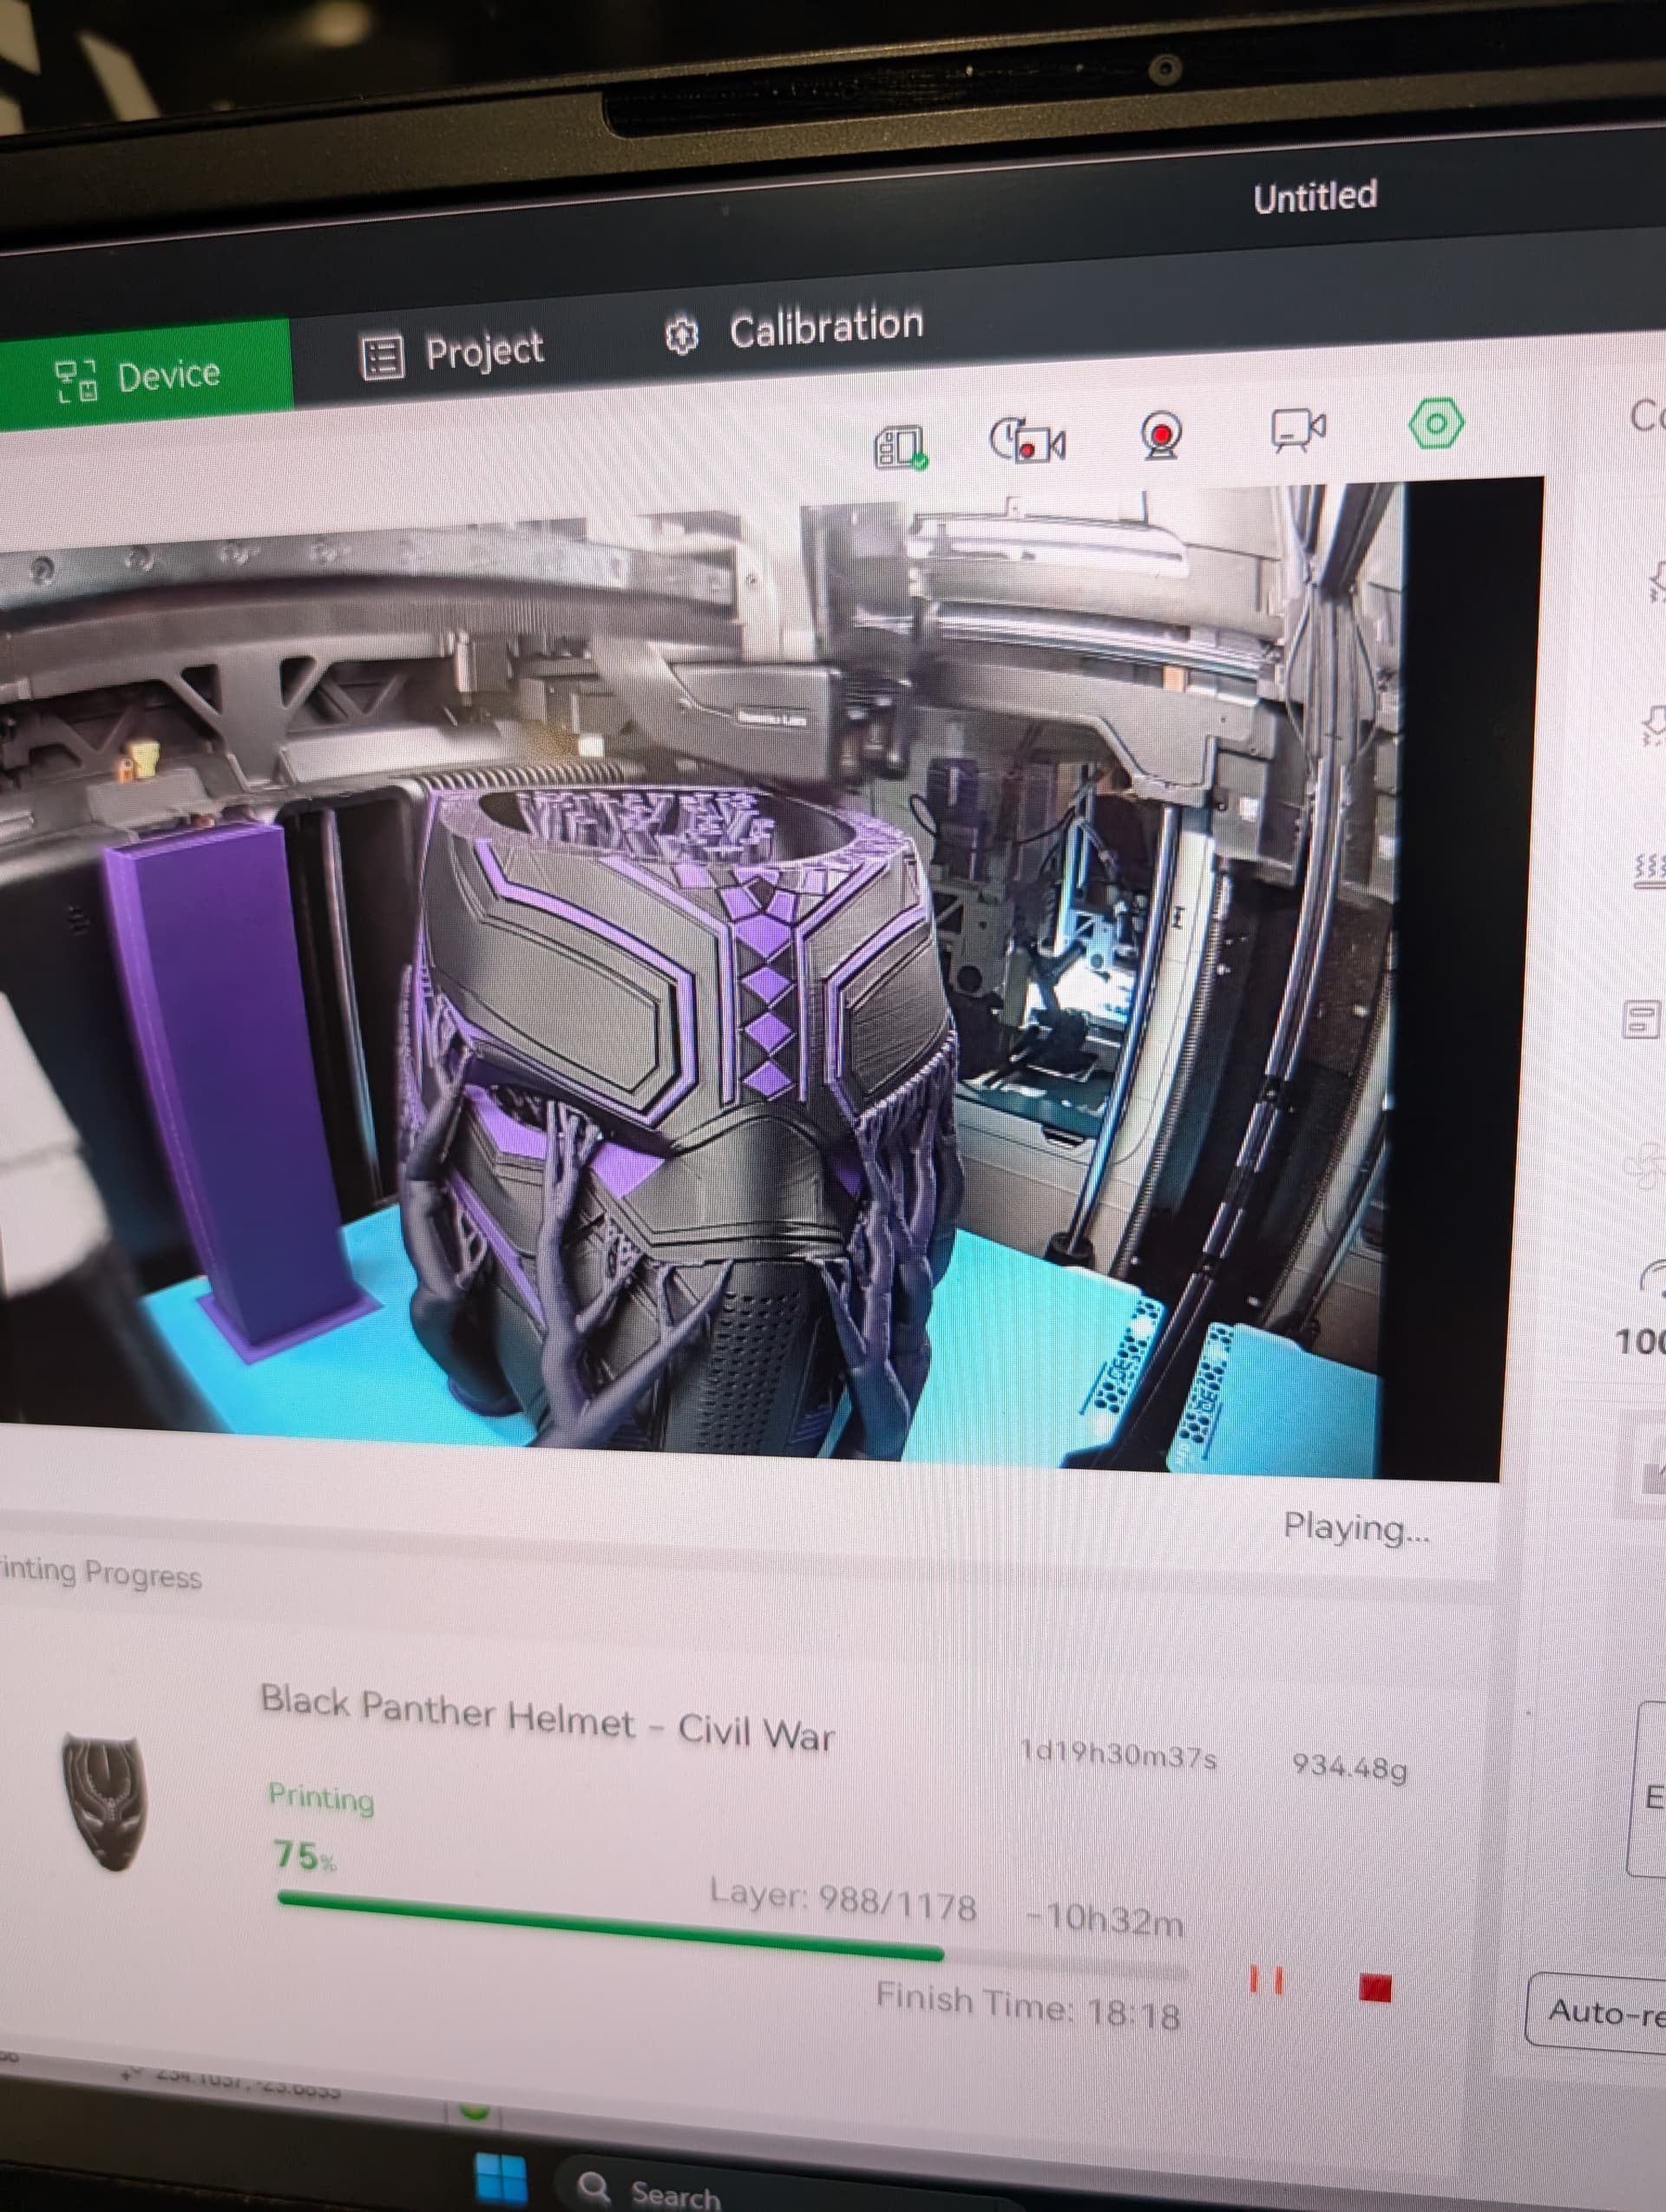Stop the current print job
This screenshot has width=1666, height=2212.
point(1375,1987)
